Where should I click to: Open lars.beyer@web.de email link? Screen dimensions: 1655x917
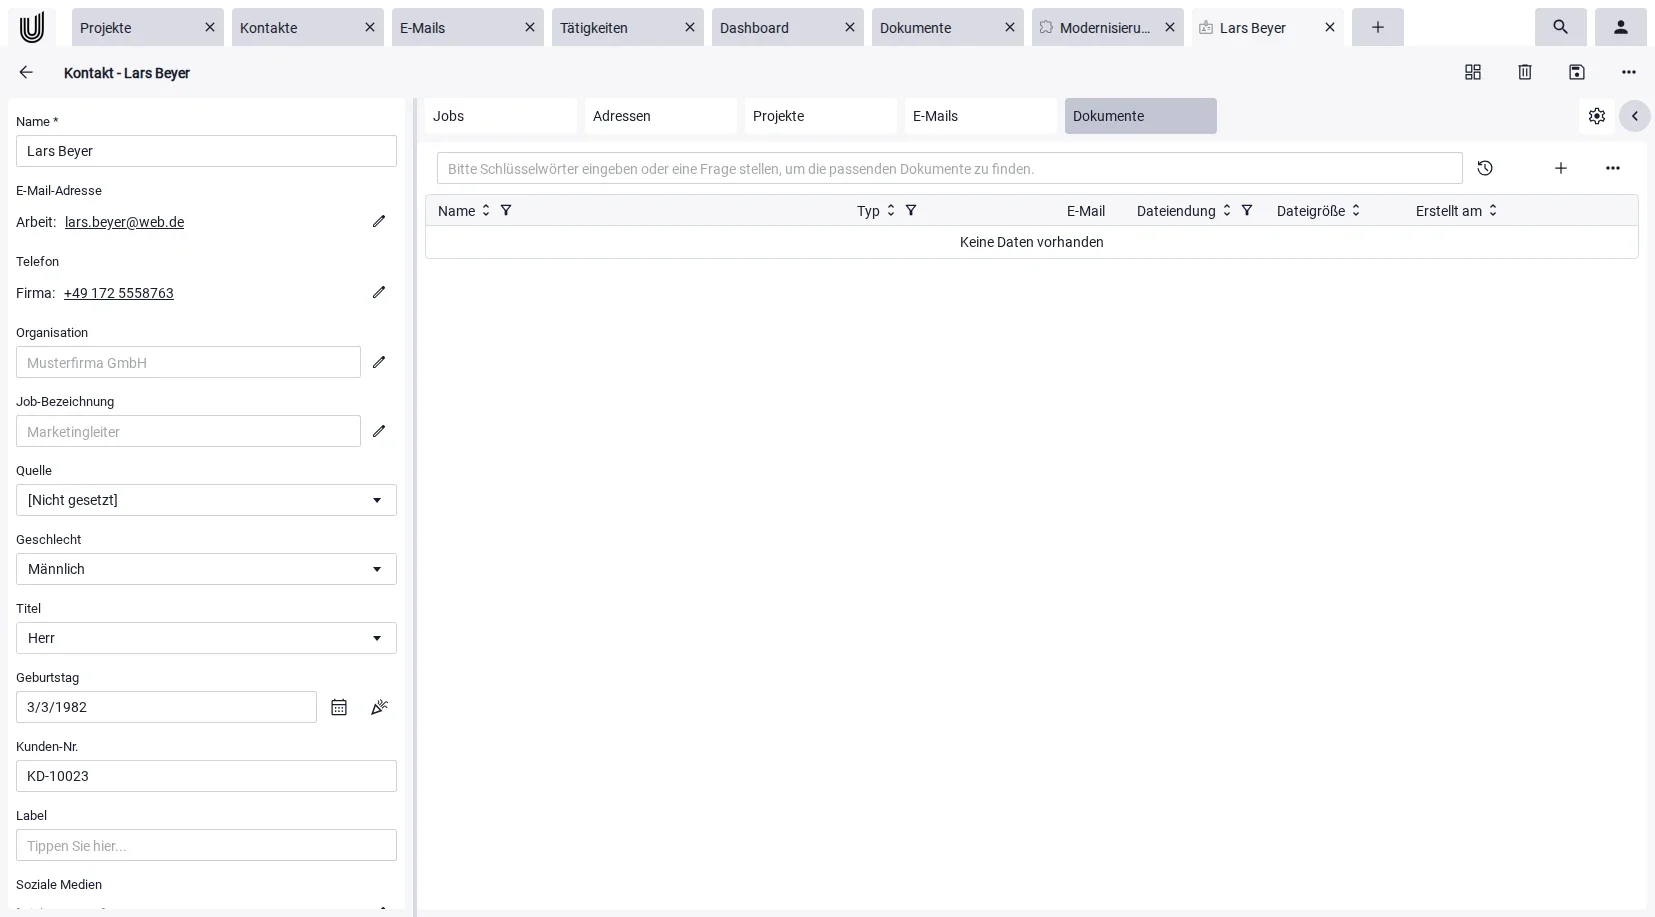[x=124, y=222]
